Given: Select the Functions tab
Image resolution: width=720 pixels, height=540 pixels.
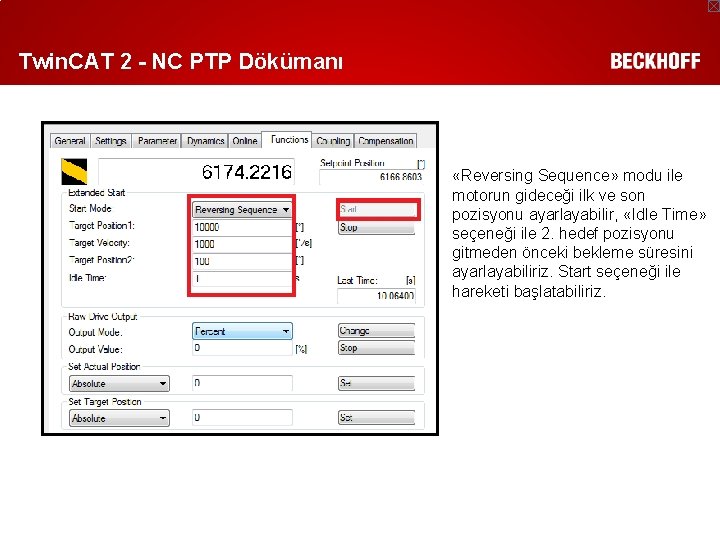Looking at the screenshot, I should click(288, 139).
